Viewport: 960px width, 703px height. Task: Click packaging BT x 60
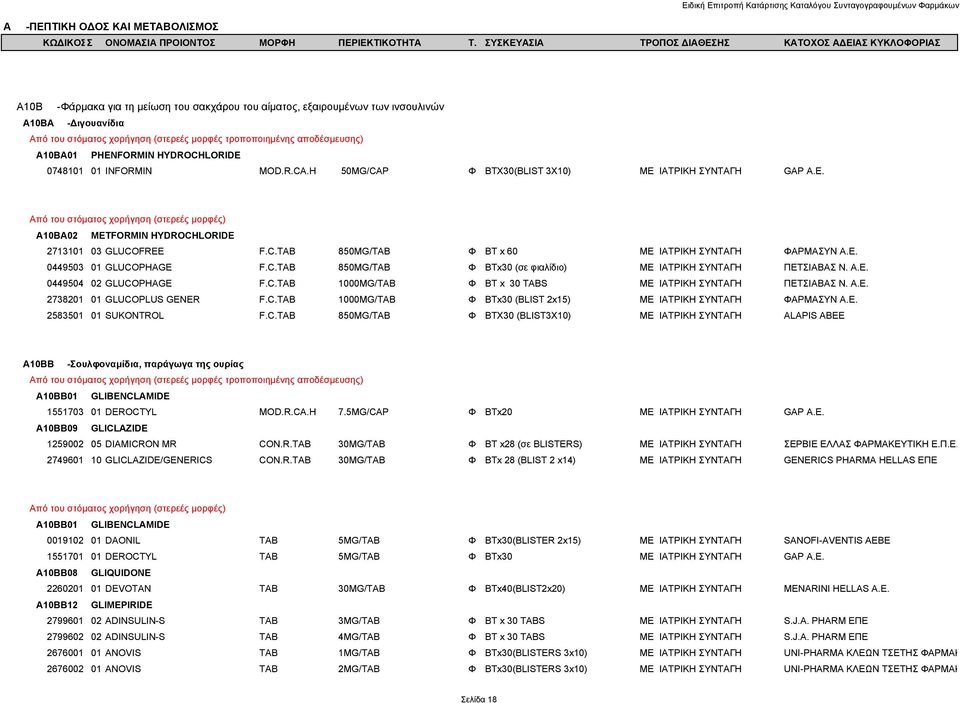click(x=501, y=252)
